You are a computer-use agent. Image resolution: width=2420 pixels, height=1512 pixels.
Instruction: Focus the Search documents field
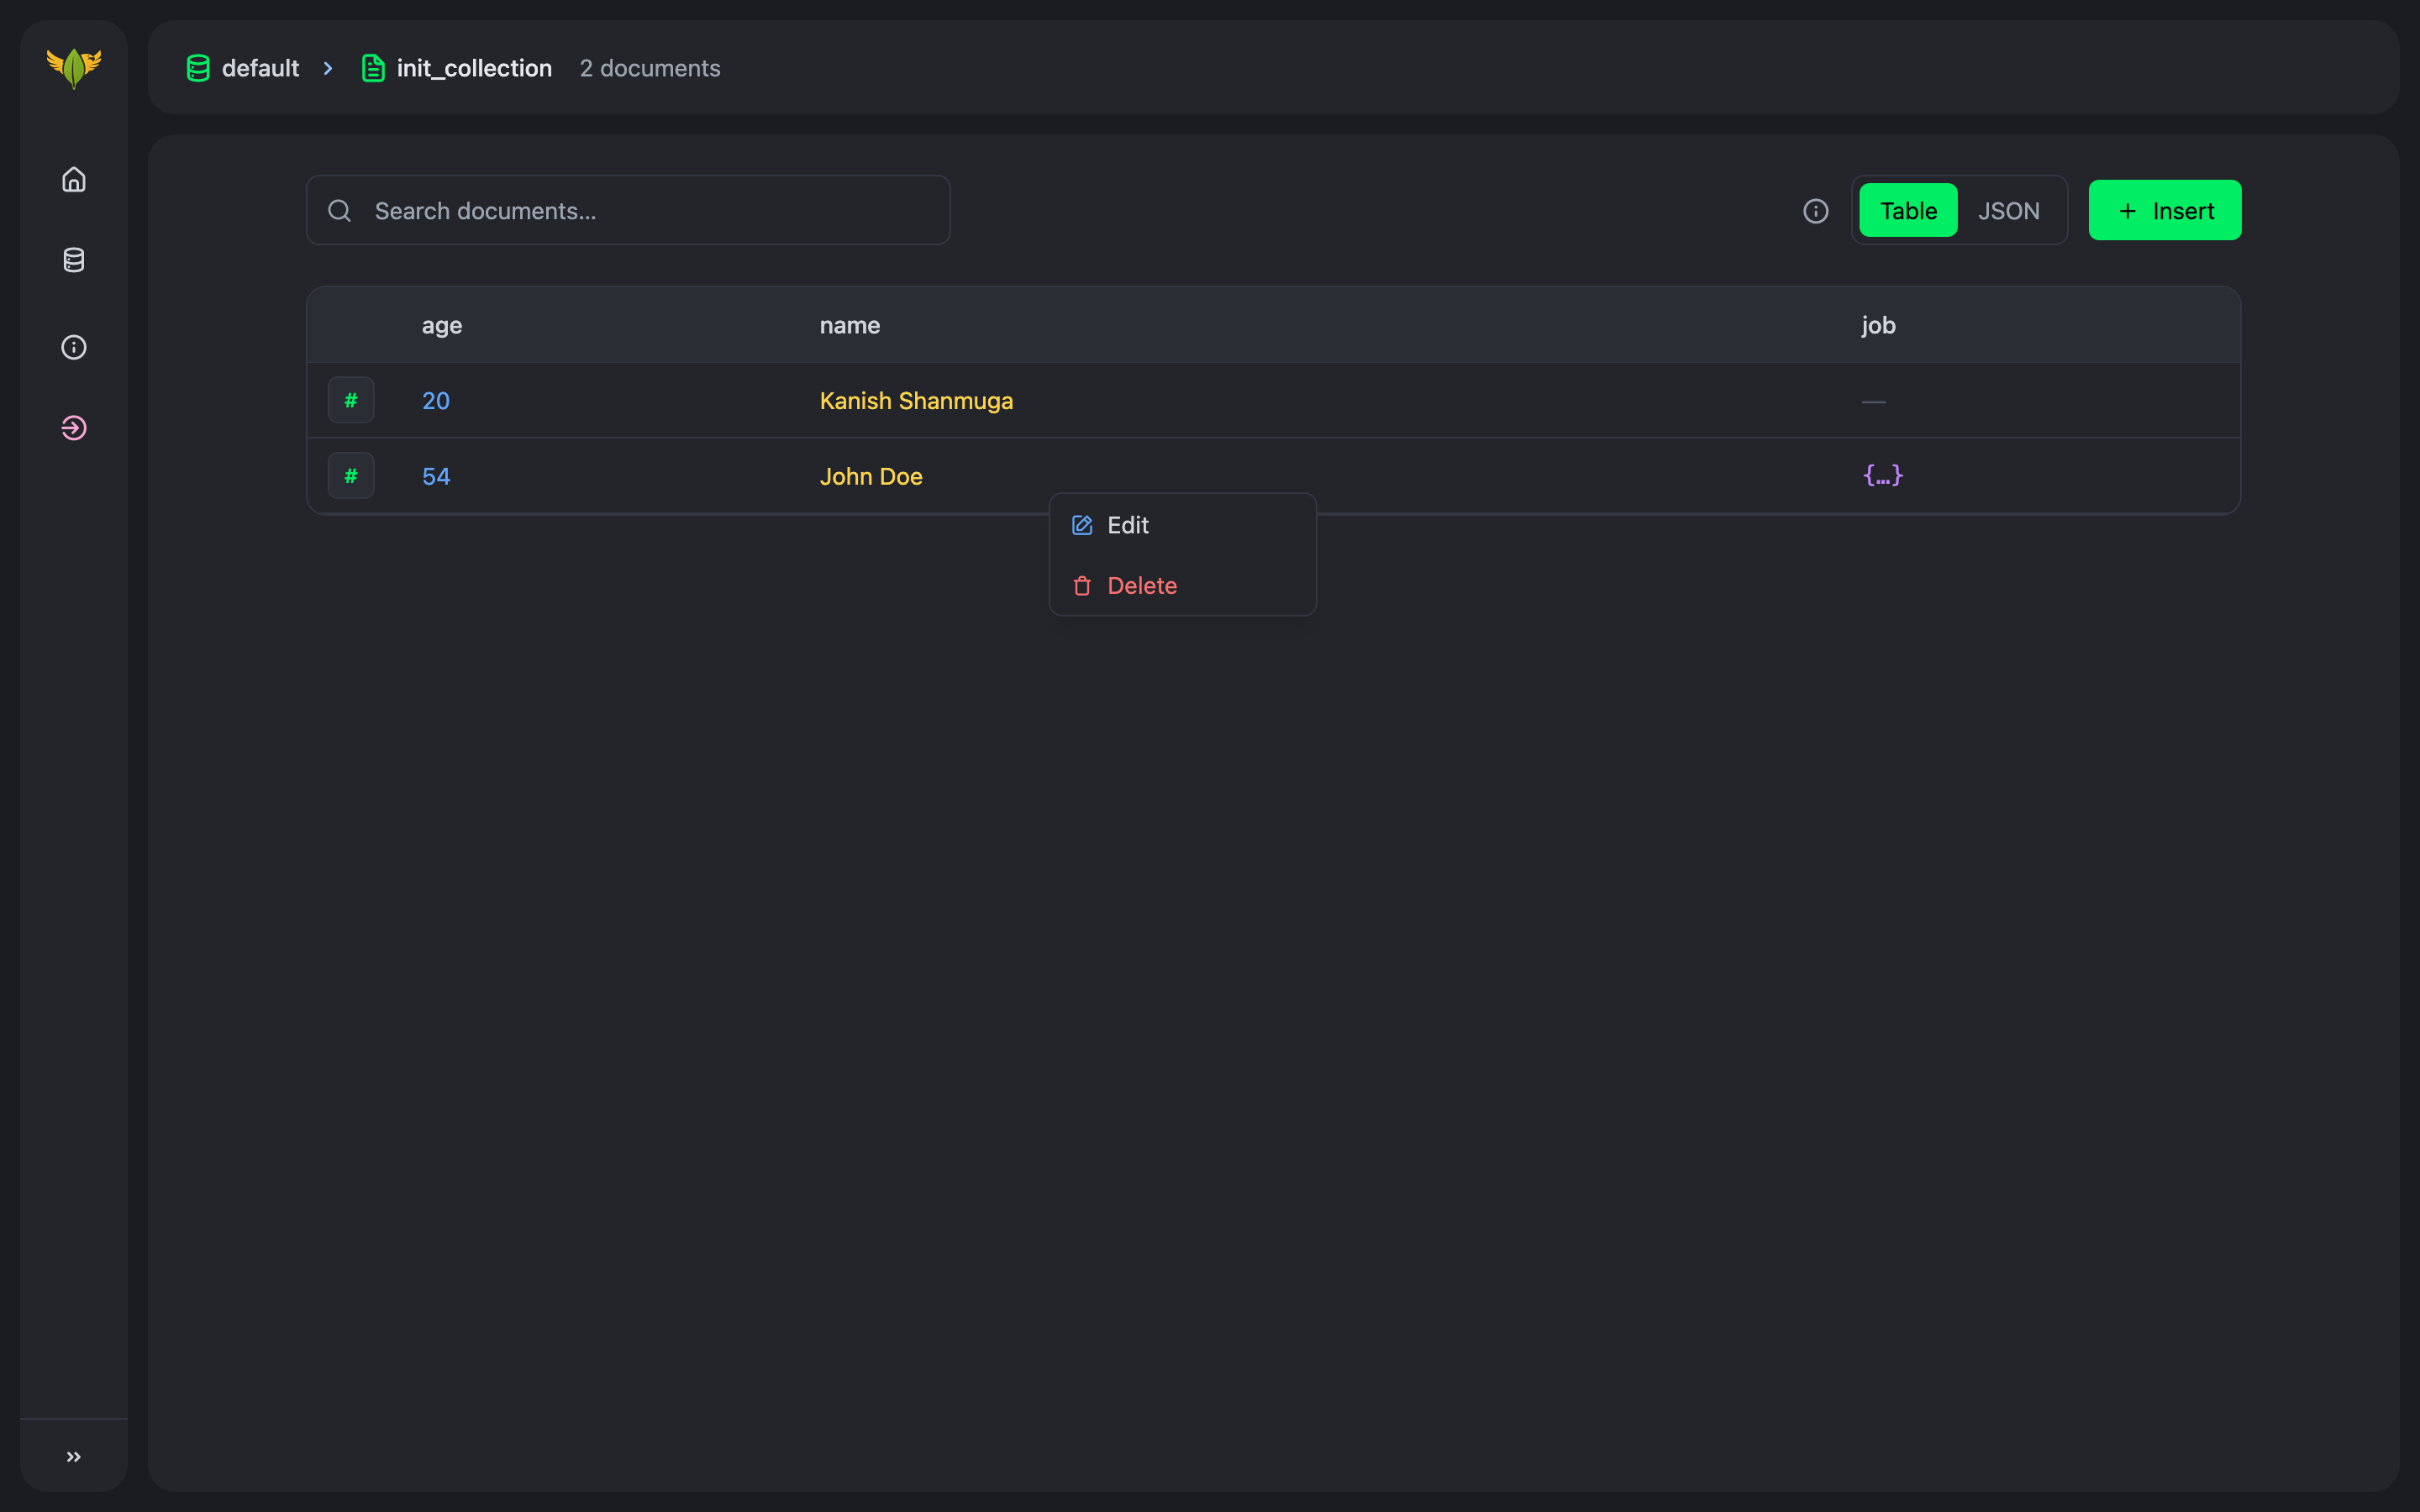coord(627,210)
